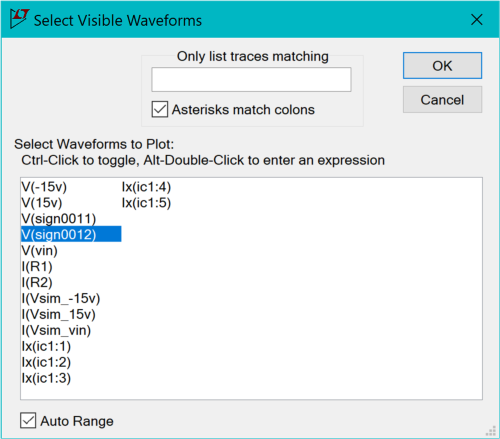Choose V(sign0011) from the list

click(x=59, y=219)
